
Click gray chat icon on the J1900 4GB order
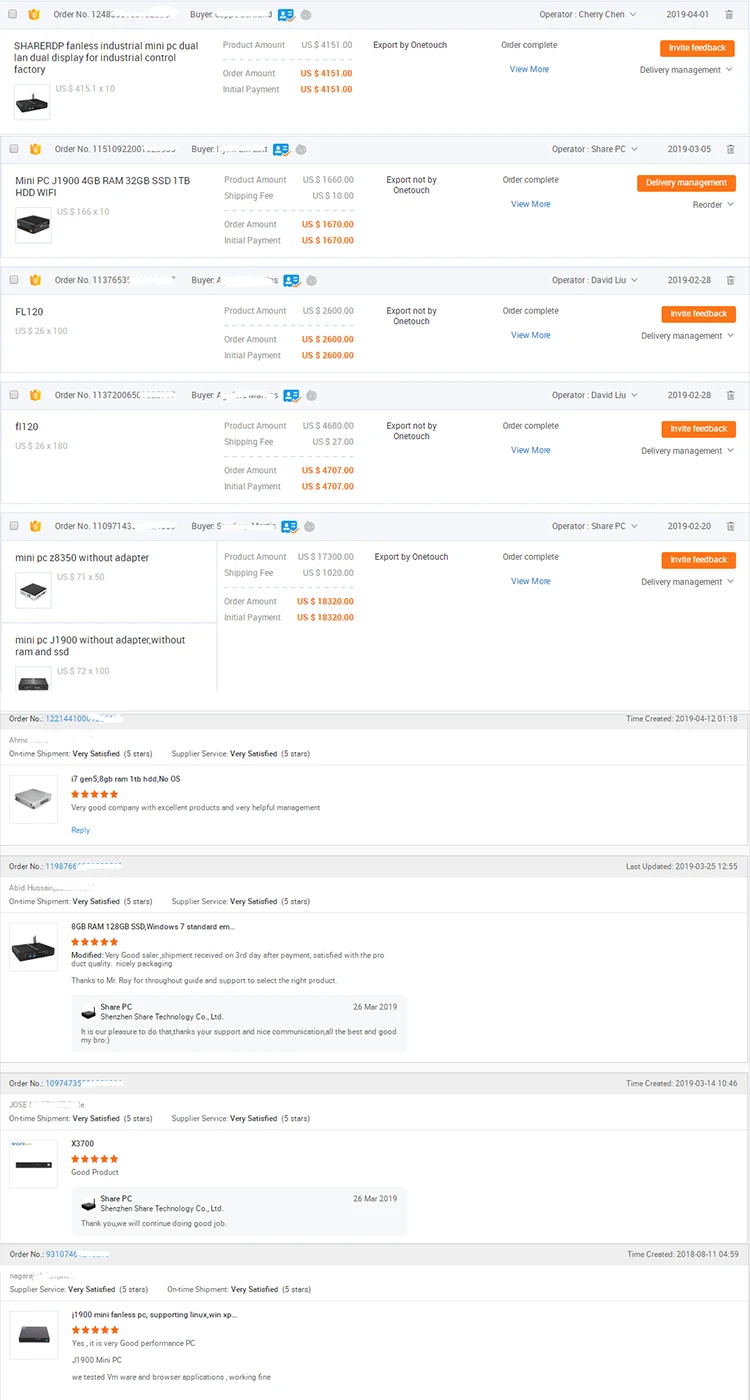pos(300,149)
